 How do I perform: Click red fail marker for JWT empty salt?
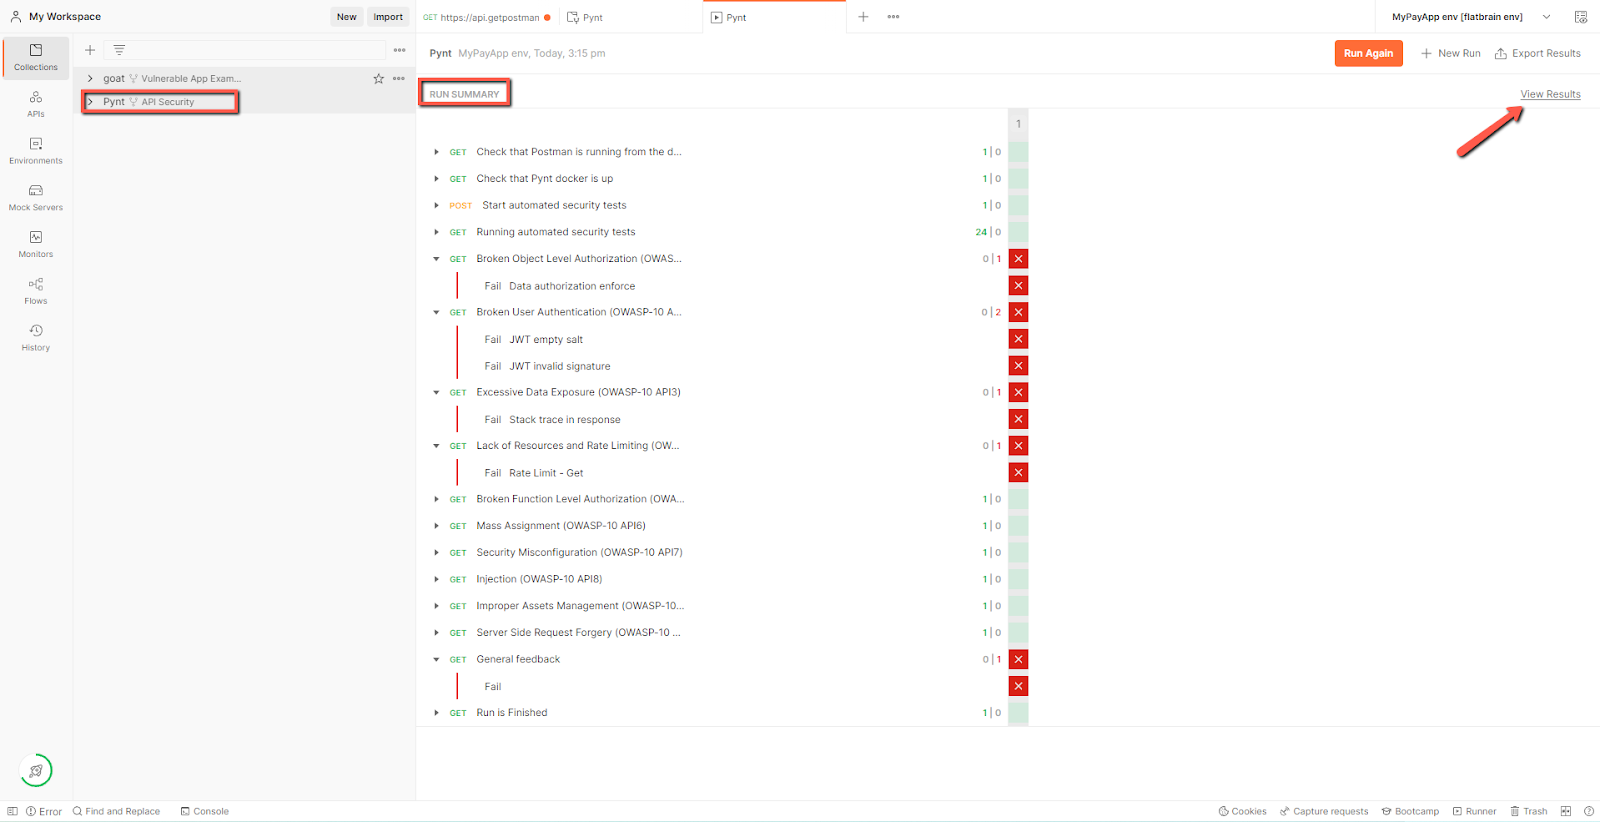[x=1018, y=339]
